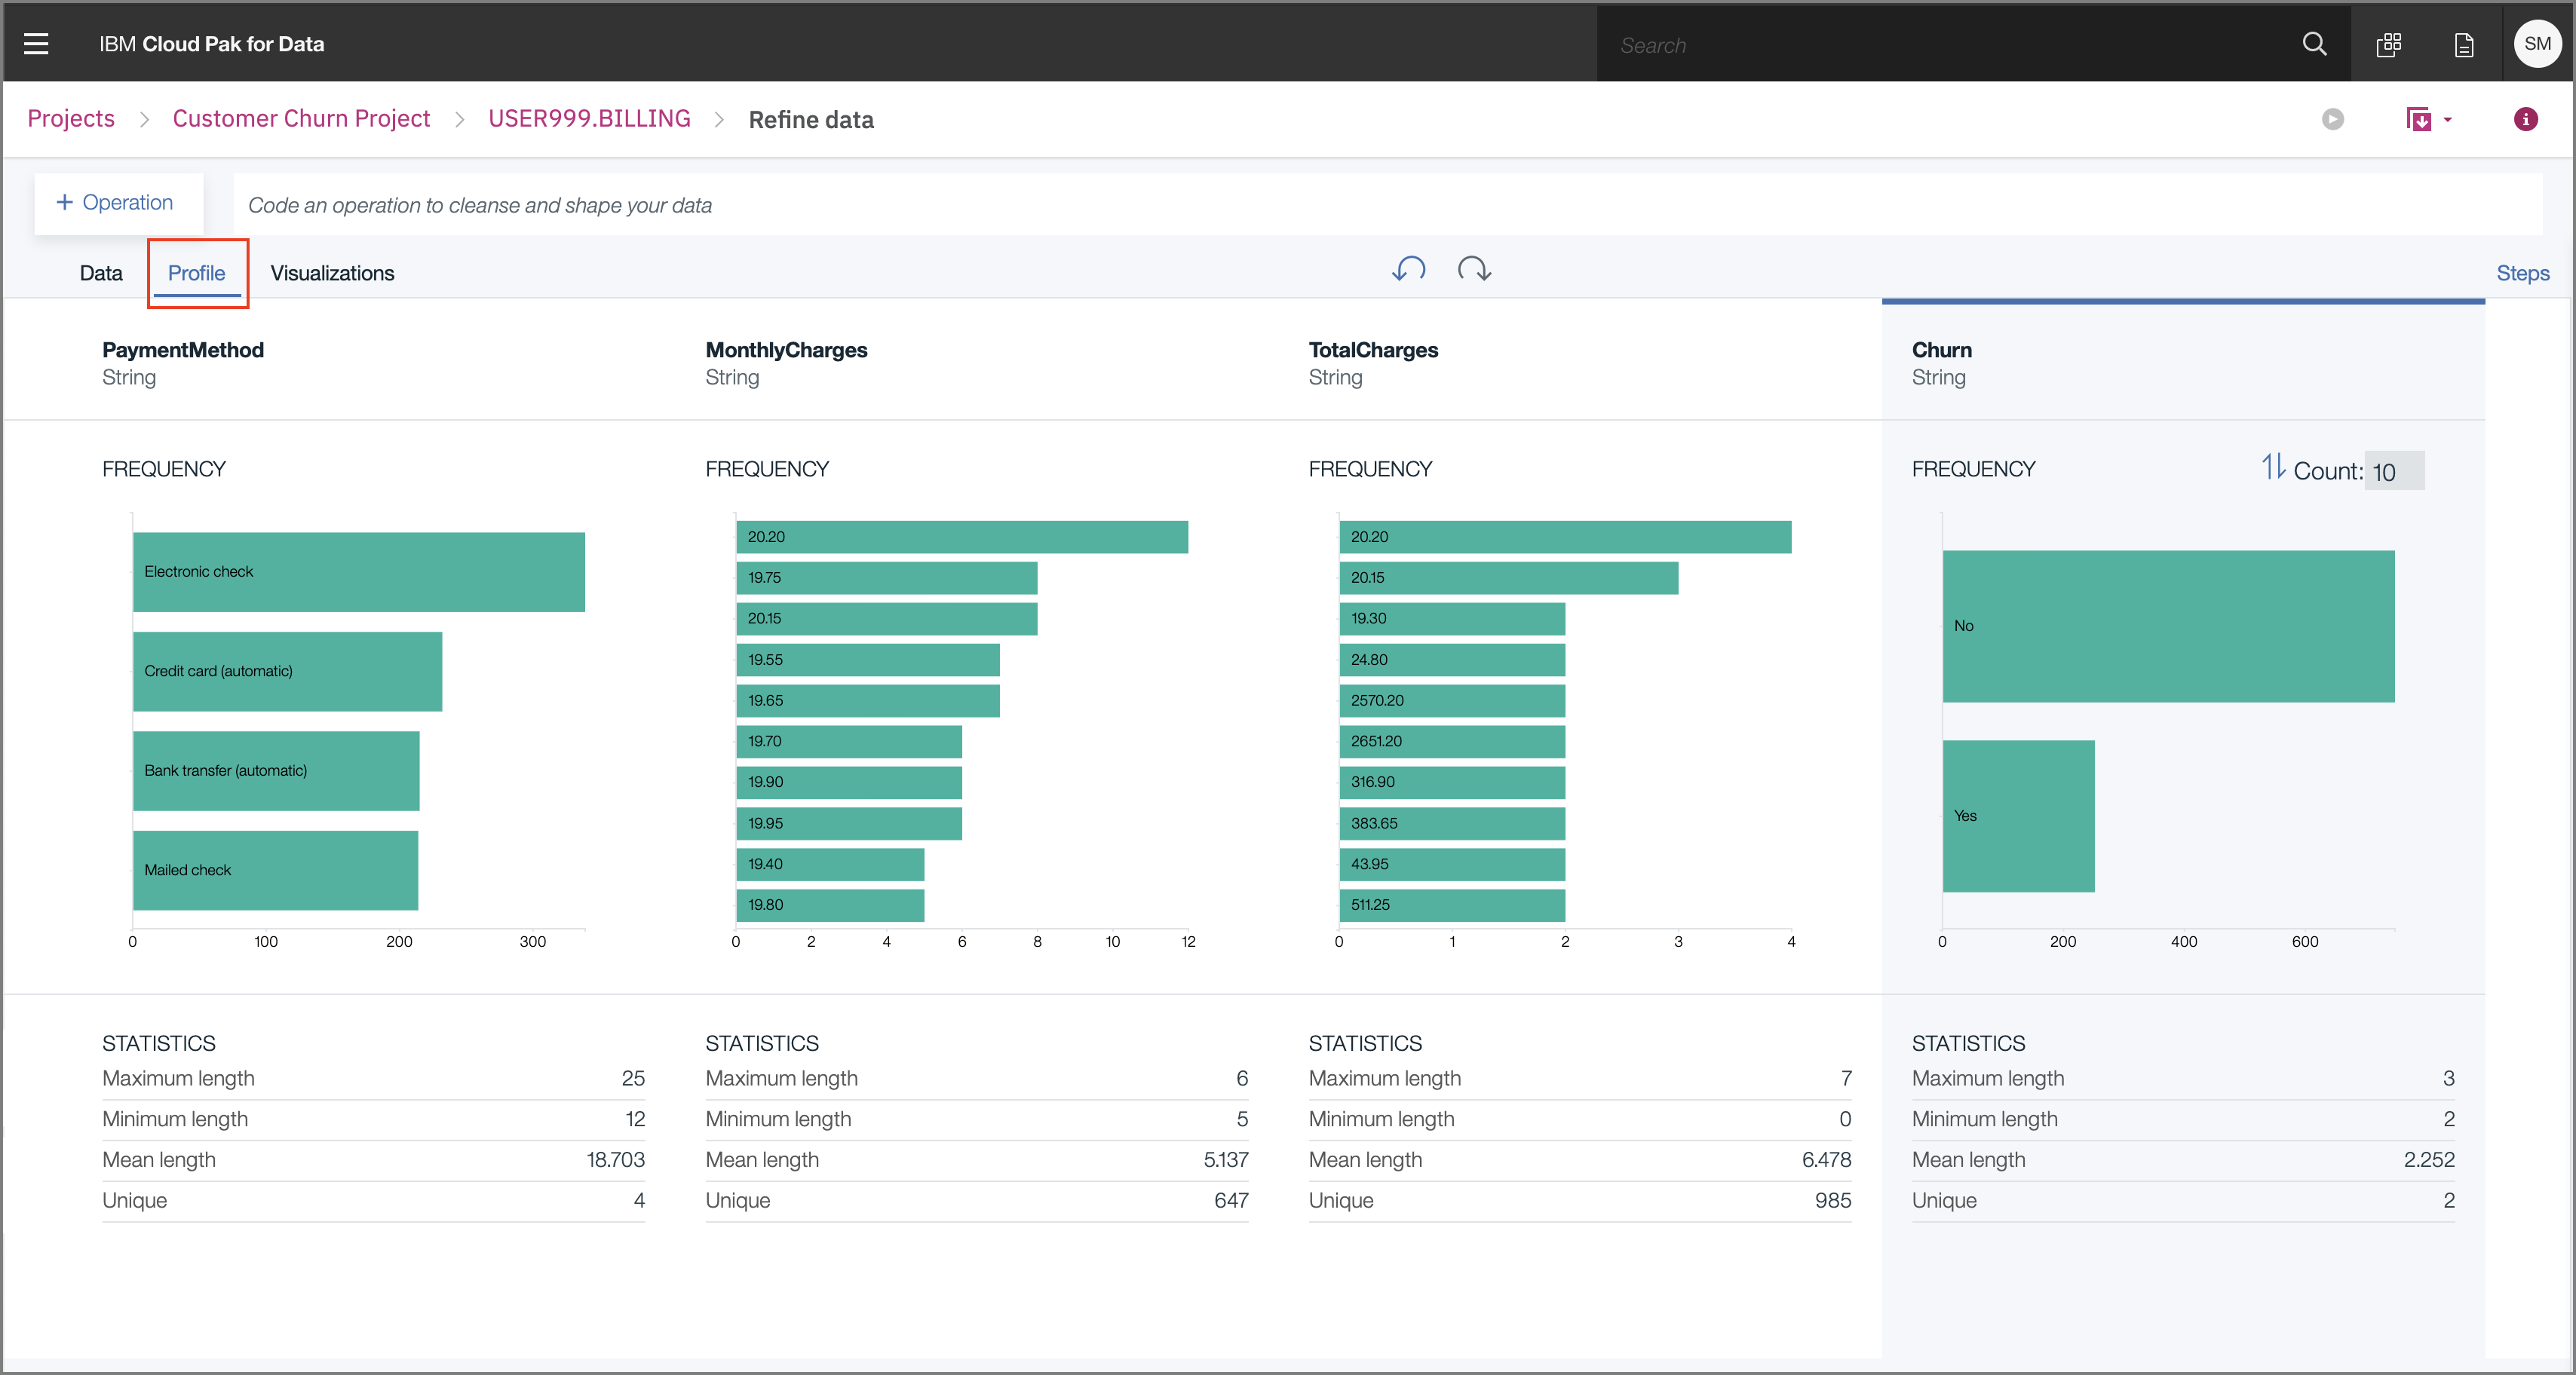The height and width of the screenshot is (1375, 2576).
Task: Click the search magnifier icon
Action: click(x=2314, y=44)
